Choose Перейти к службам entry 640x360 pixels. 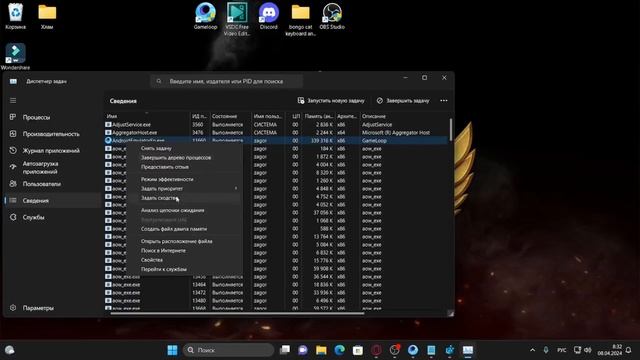tap(164, 269)
